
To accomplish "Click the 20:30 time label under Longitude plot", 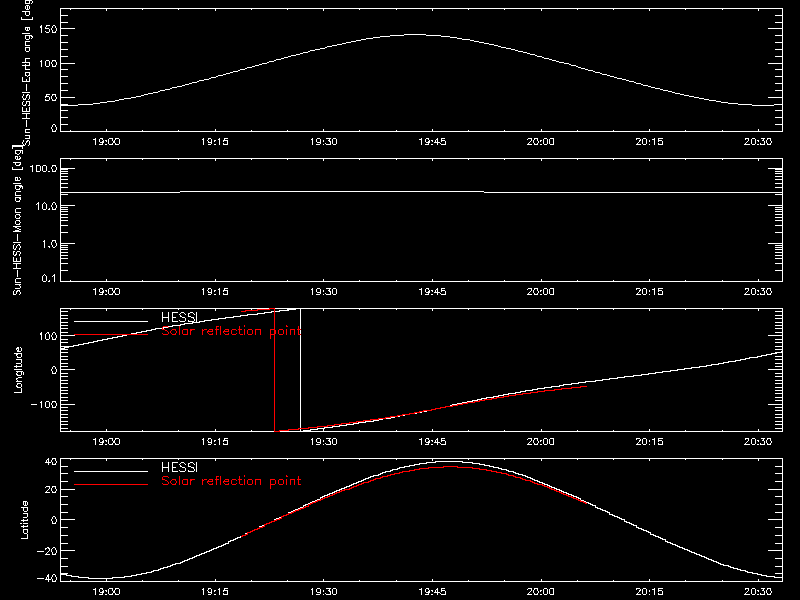I will (758, 442).
